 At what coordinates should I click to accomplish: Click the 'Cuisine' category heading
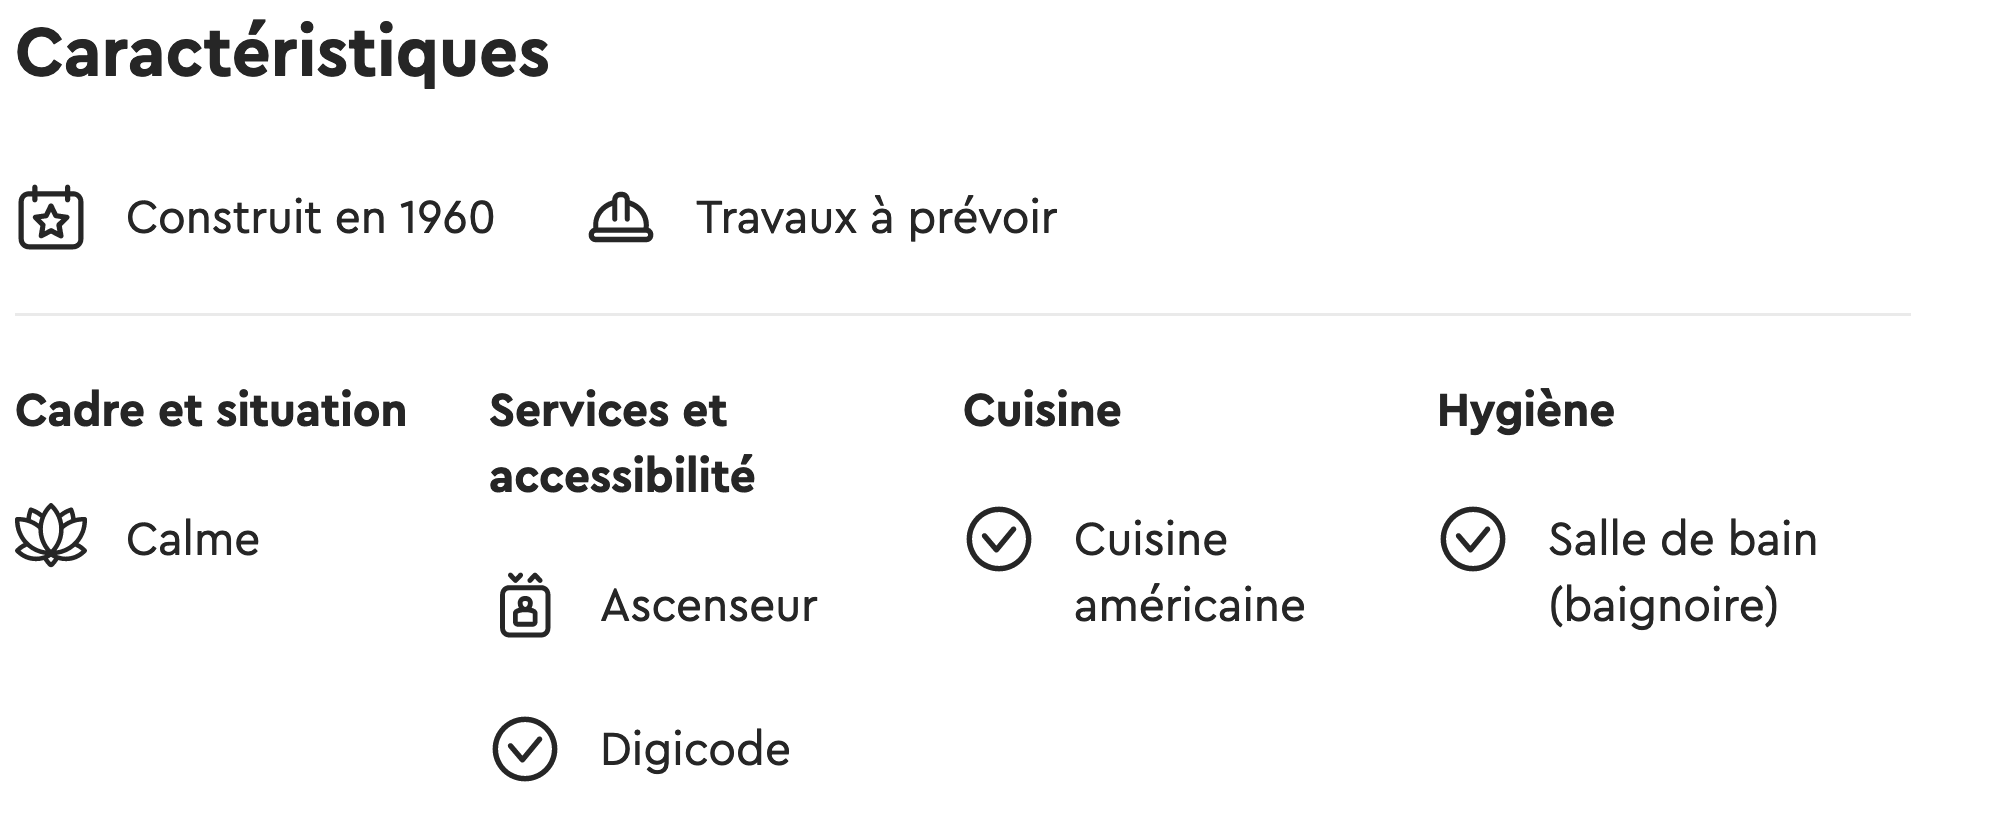[1042, 411]
